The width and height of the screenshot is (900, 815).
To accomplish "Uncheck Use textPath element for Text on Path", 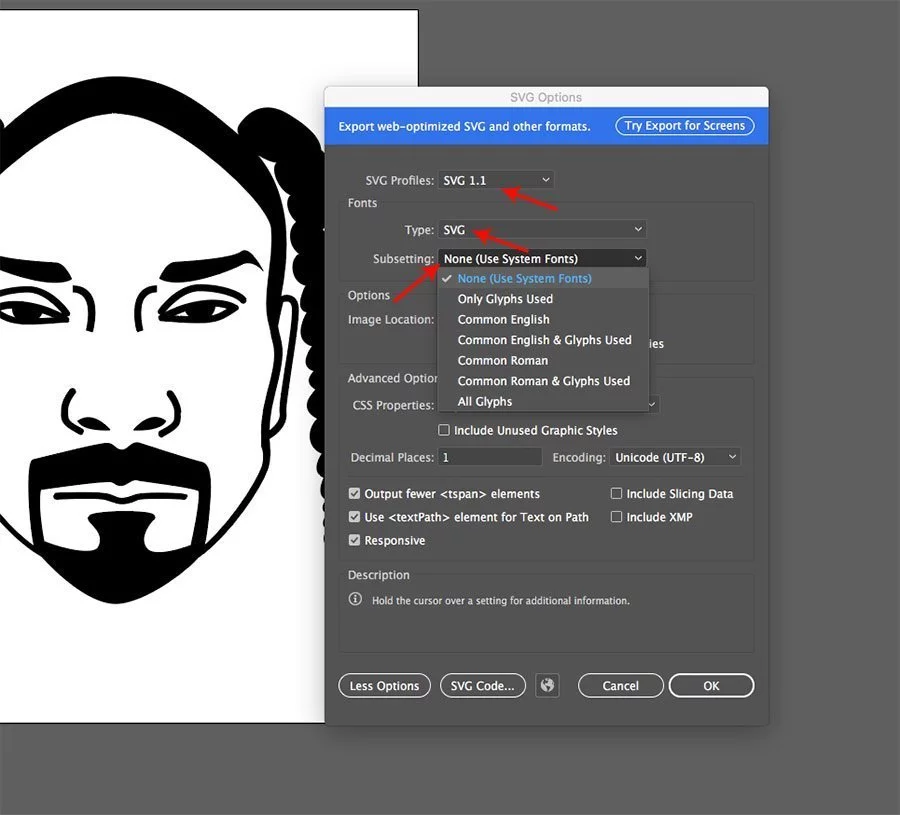I will point(355,517).
